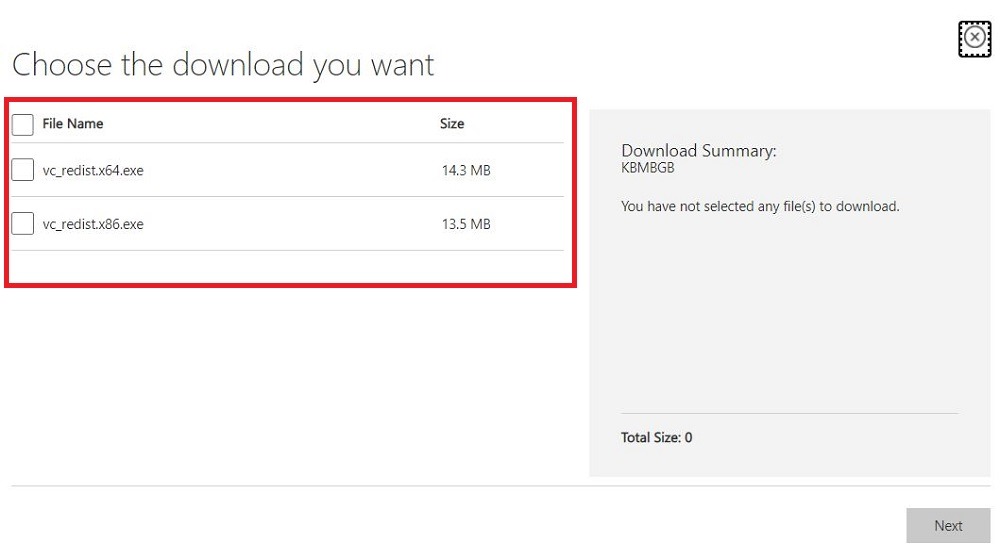The image size is (1000, 559).
Task: Close the download selection dialog
Action: point(974,38)
